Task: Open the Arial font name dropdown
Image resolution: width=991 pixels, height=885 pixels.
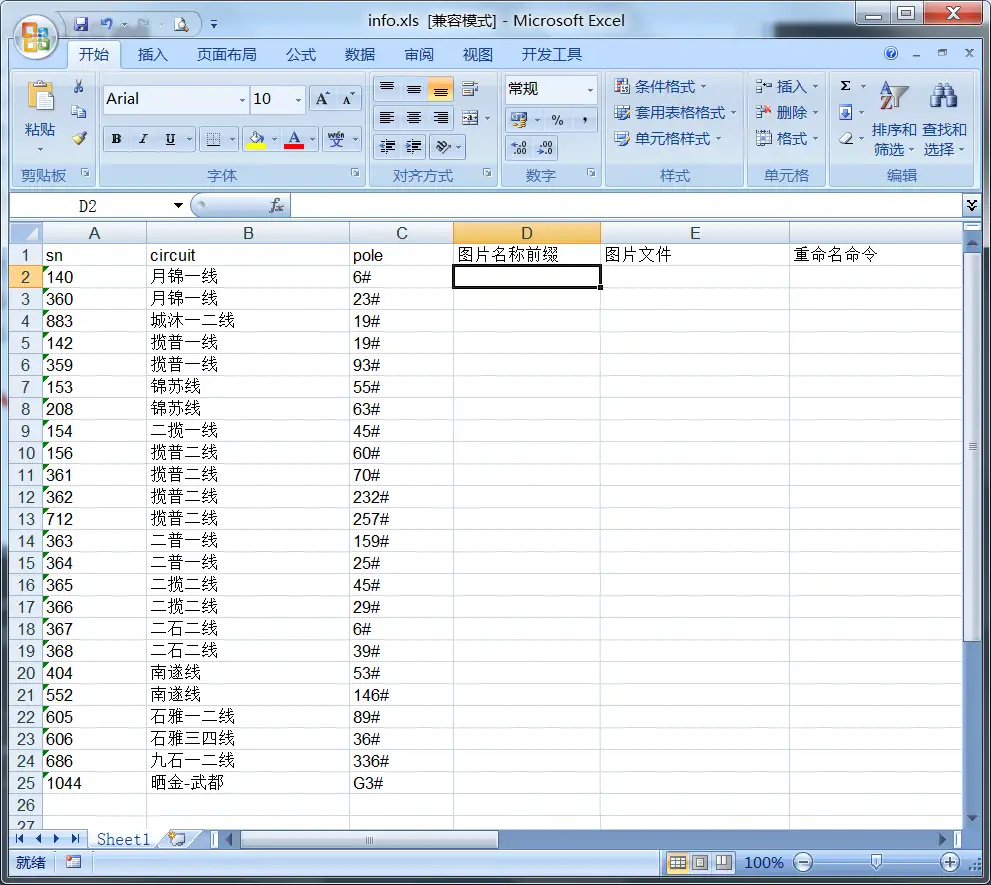Action: pos(242,99)
